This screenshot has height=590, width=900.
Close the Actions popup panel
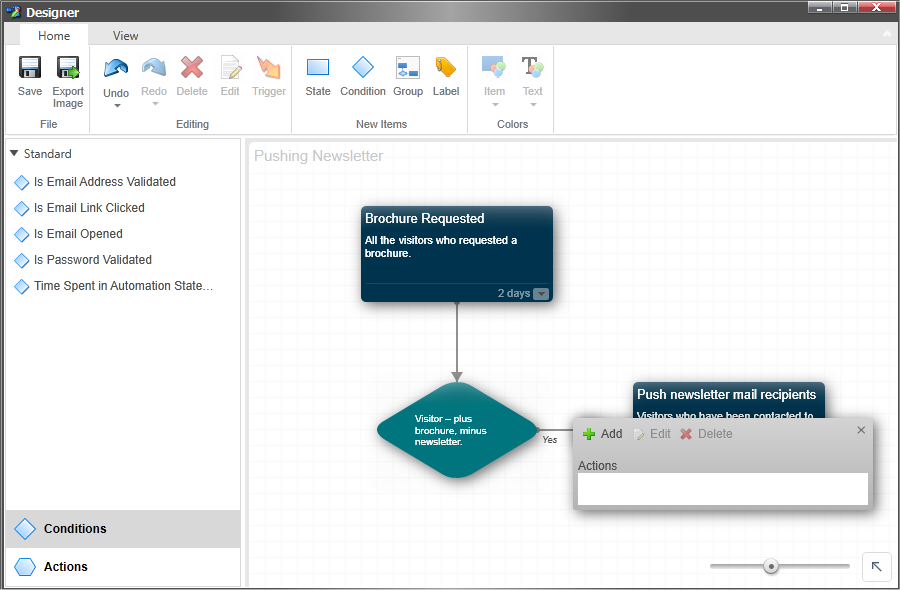coord(861,430)
